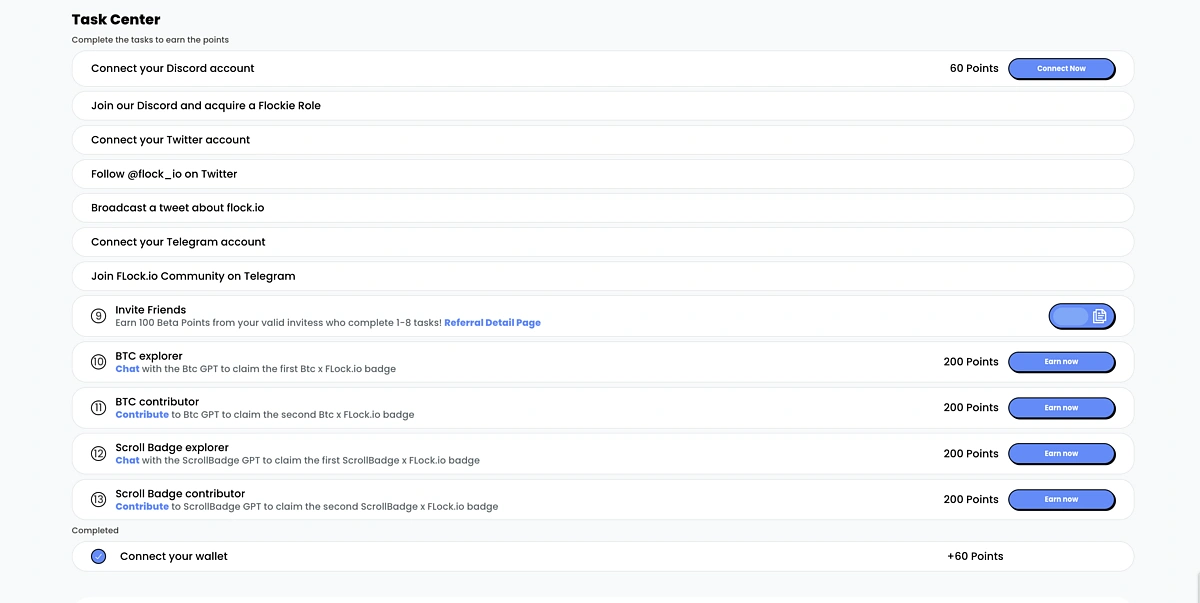Click the 'BTC explorer' title

pyautogui.click(x=149, y=356)
